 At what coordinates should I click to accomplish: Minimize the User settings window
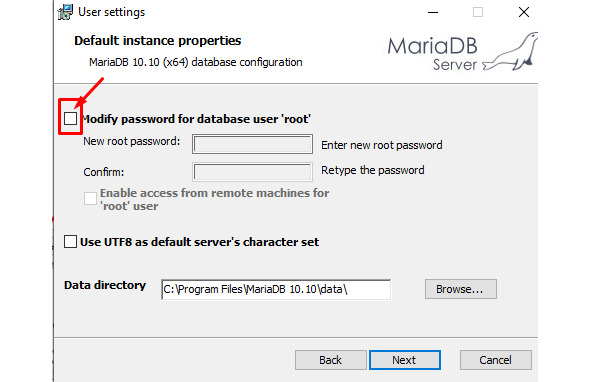tap(433, 12)
